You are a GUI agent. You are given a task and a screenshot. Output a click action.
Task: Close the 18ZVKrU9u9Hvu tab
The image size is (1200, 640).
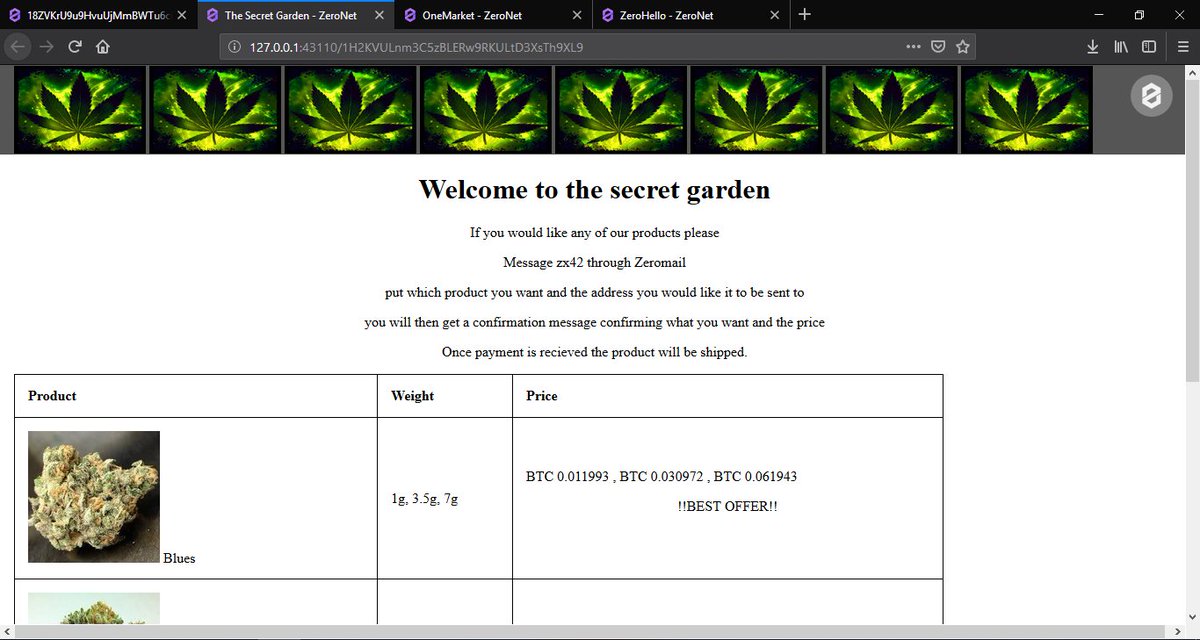tap(182, 15)
